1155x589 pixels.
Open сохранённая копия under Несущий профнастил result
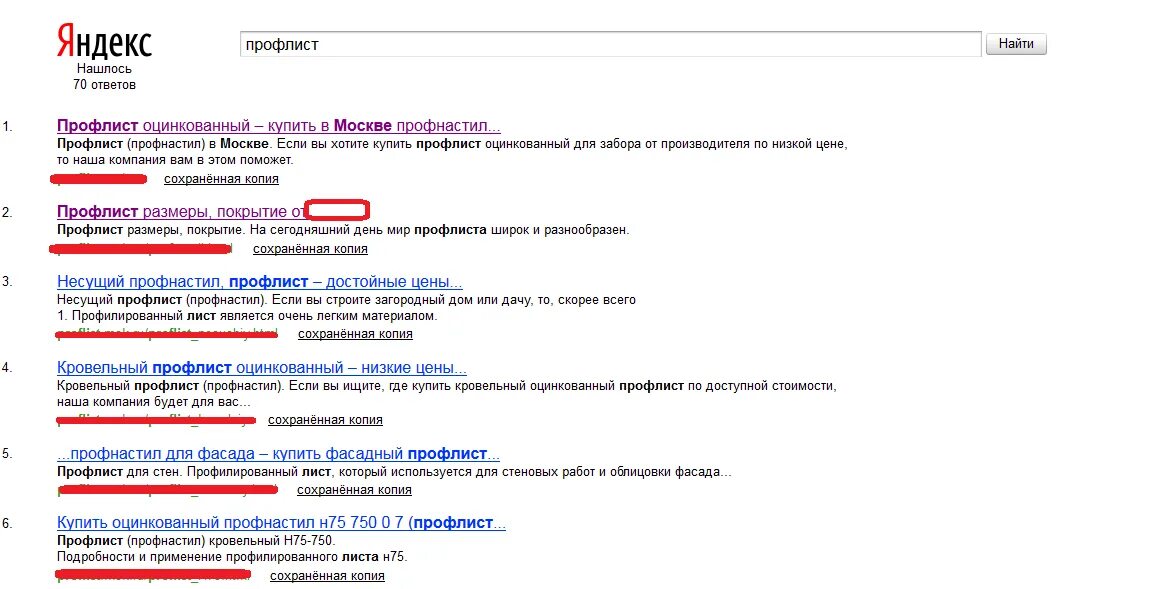(x=355, y=334)
